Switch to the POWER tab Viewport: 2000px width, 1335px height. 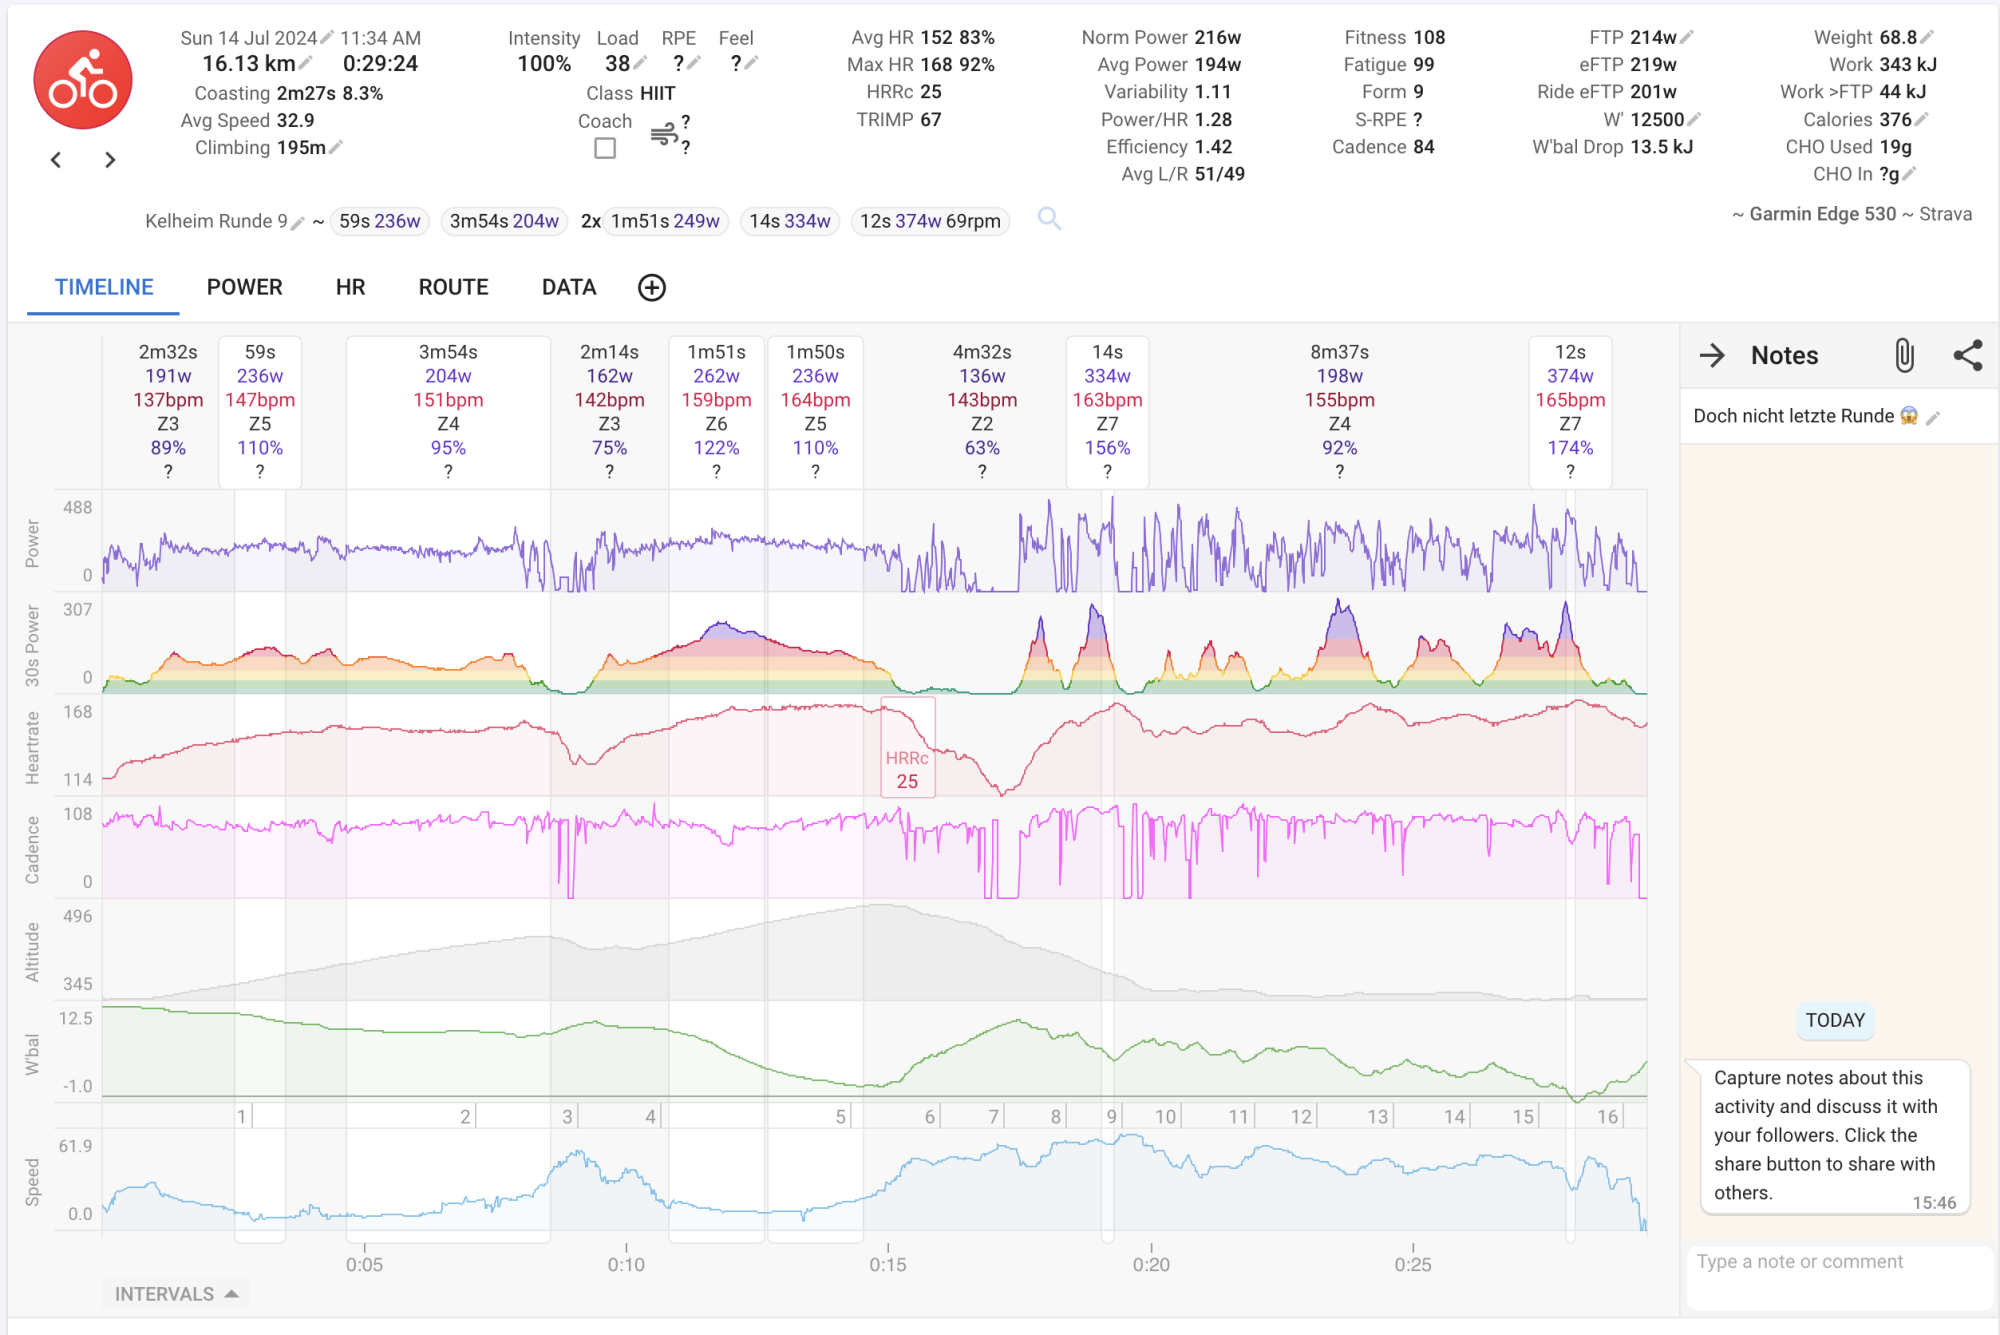click(x=244, y=288)
